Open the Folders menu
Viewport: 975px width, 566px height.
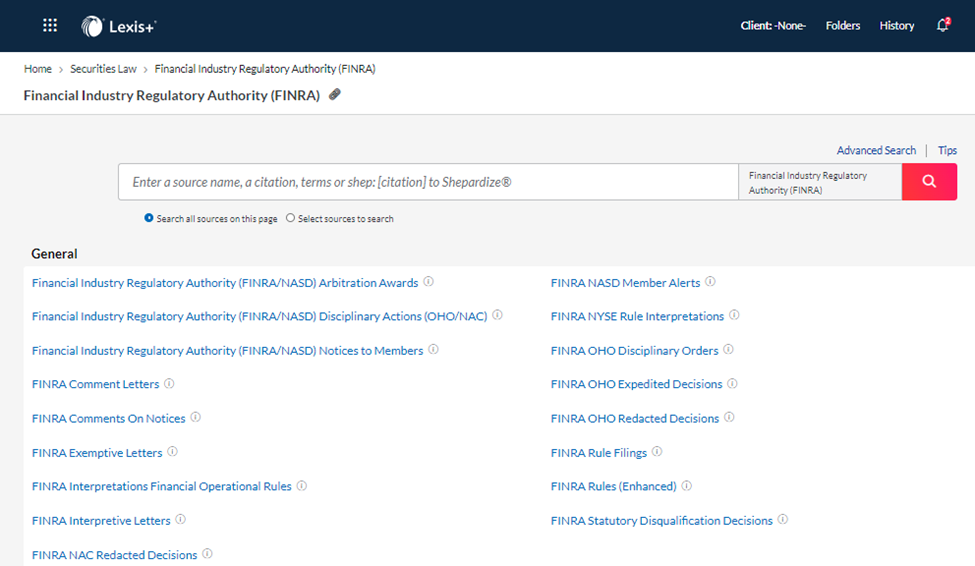pyautogui.click(x=843, y=26)
